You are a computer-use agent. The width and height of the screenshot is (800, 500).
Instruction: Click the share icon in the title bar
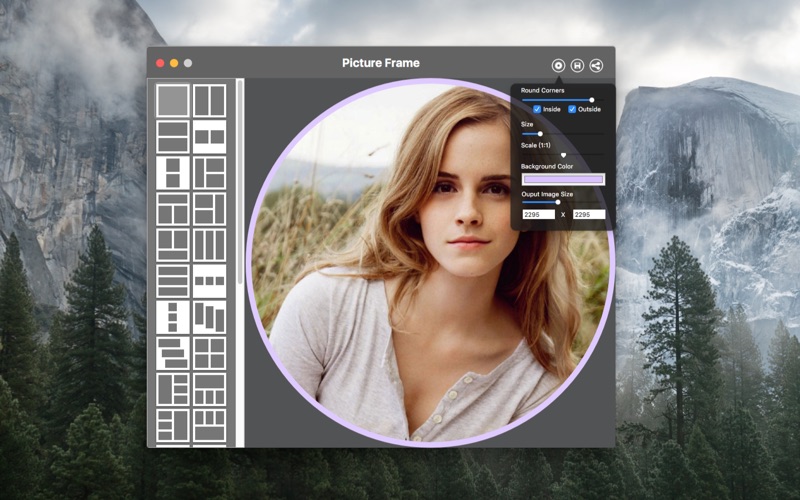(x=596, y=66)
